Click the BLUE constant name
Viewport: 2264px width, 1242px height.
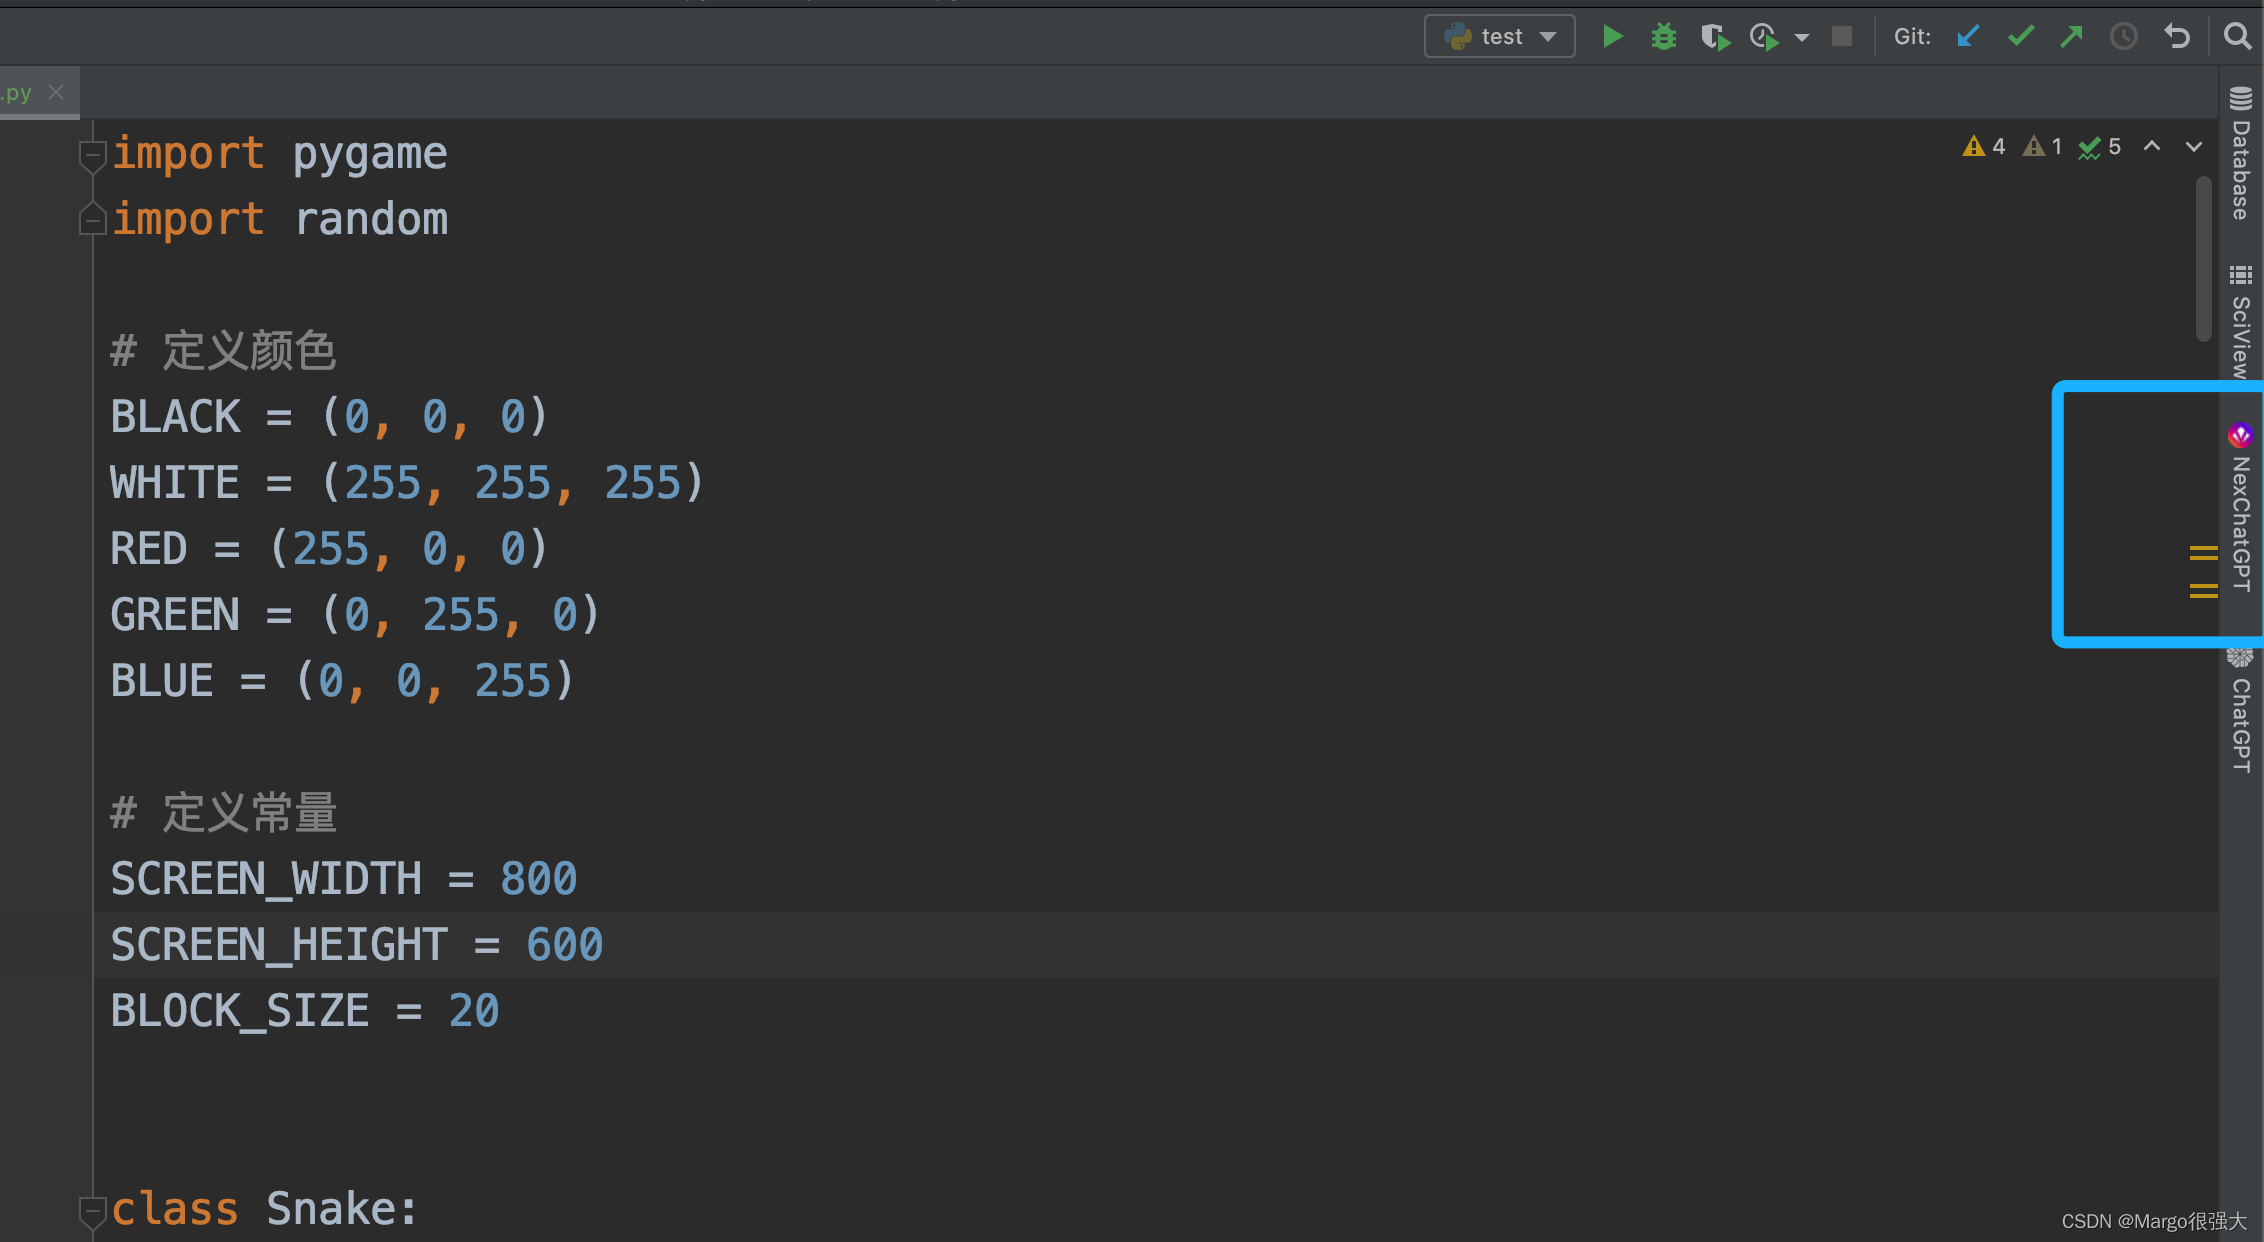pyautogui.click(x=162, y=681)
